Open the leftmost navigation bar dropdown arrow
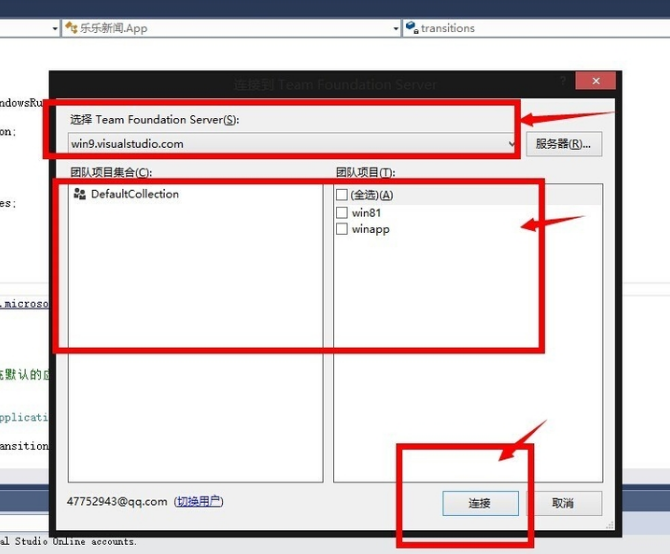Viewport: 670px width, 554px height. [55, 29]
